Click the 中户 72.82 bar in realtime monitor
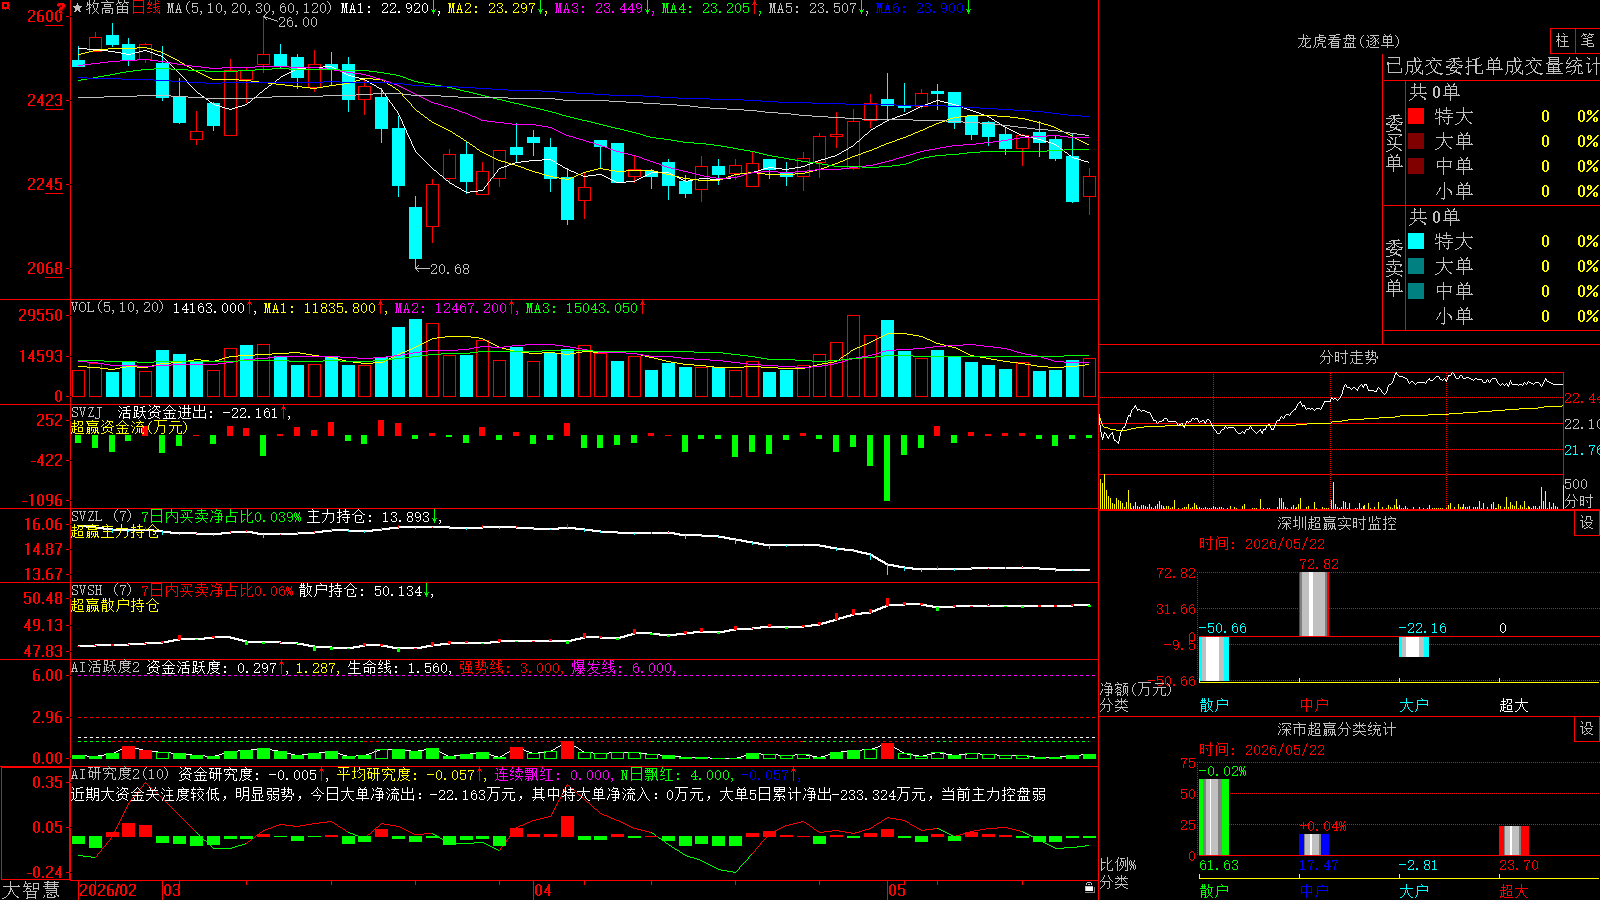The width and height of the screenshot is (1600, 900). click(x=1314, y=604)
